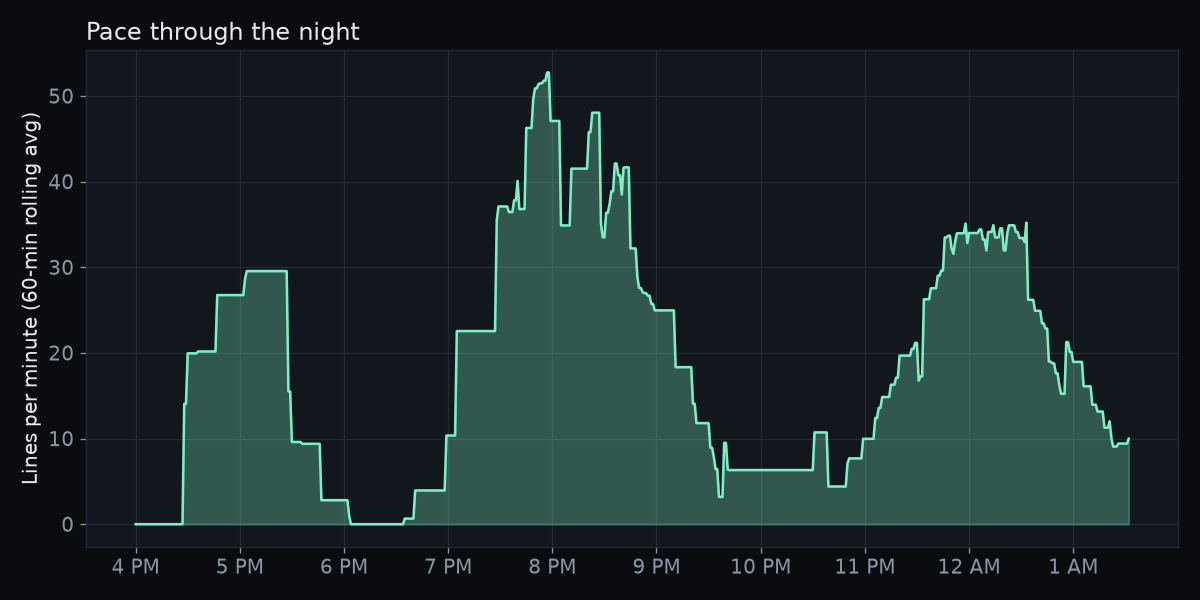
Task: Click the "6 PM" x-axis tick label
Action: (344, 567)
